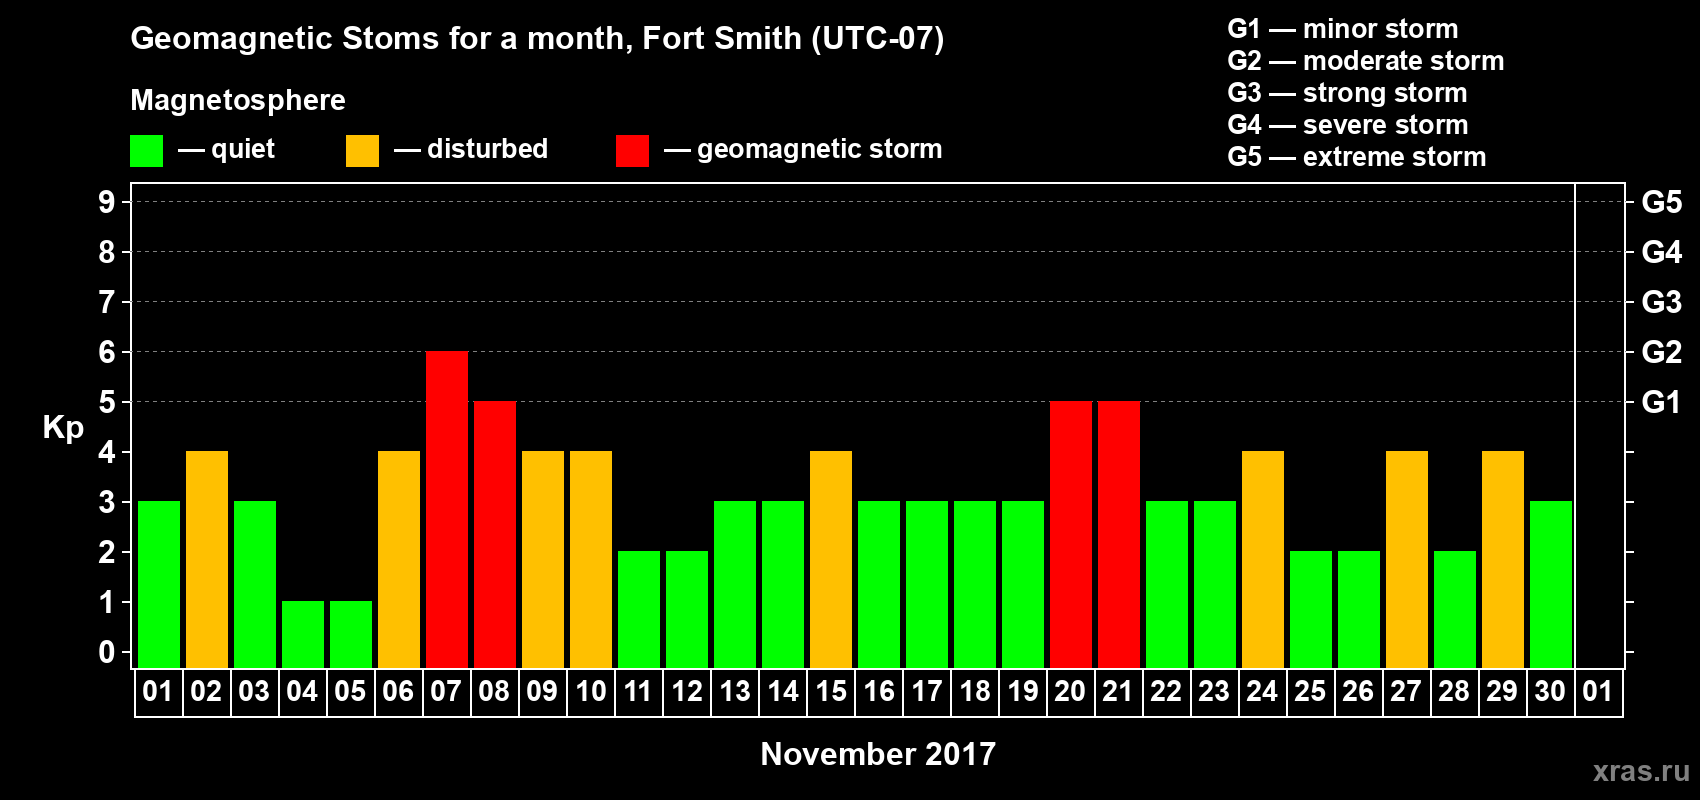The width and height of the screenshot is (1700, 800).
Task: Click the November 2017 month label
Action: pyautogui.click(x=878, y=754)
